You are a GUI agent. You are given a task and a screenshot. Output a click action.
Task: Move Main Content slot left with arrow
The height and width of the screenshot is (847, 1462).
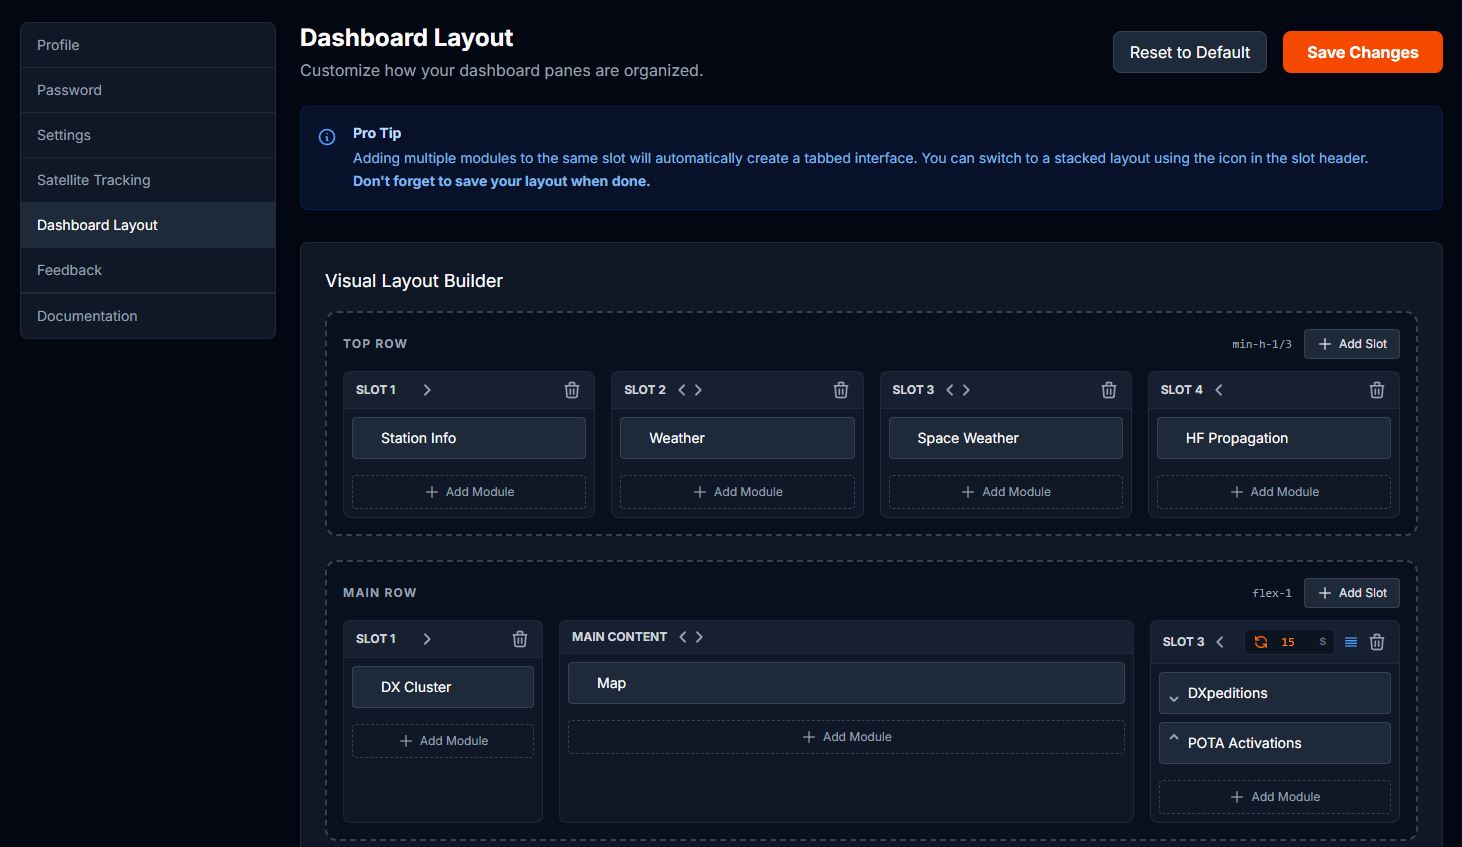683,637
